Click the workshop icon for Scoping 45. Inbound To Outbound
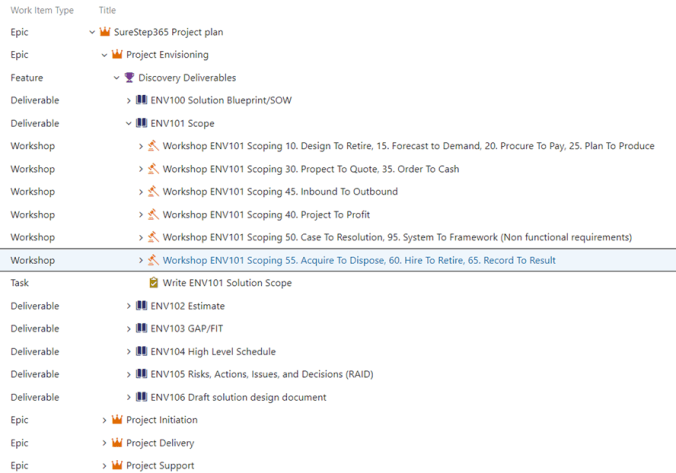The image size is (676, 473). tap(153, 192)
